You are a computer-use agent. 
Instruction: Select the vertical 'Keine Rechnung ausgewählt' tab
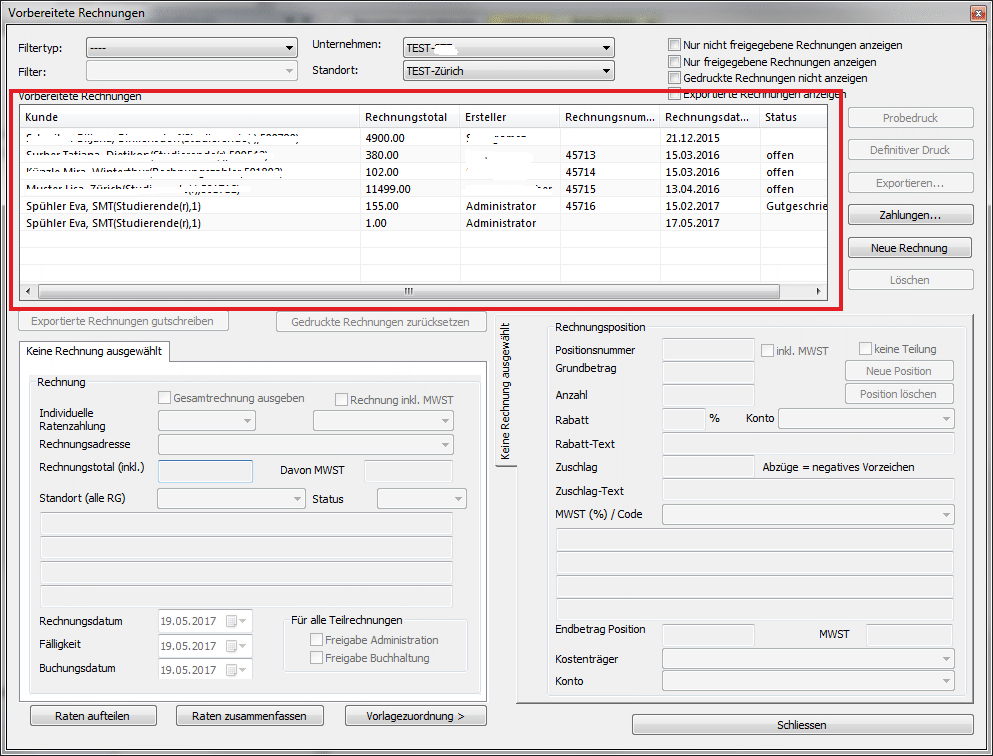(506, 392)
